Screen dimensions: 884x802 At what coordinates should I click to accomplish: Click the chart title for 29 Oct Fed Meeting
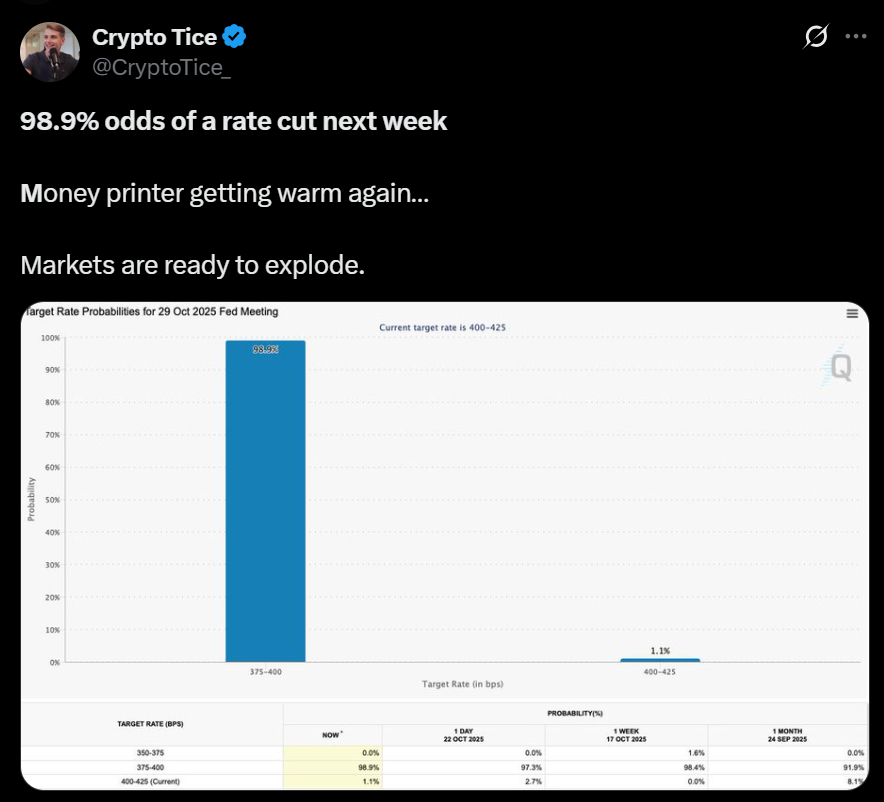(150, 312)
